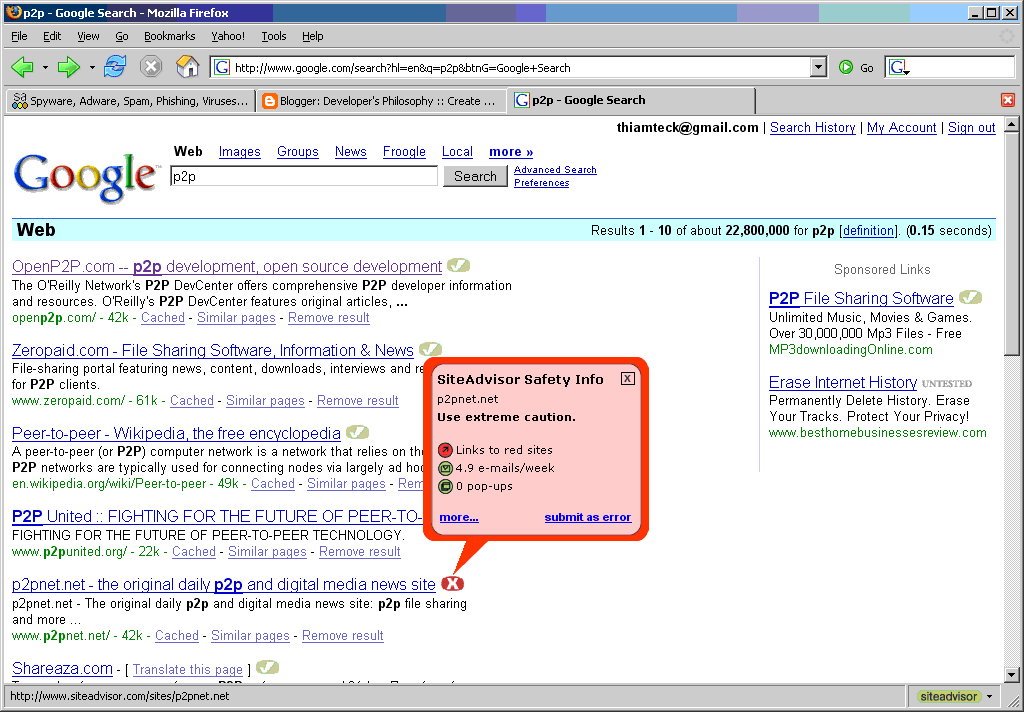1024x712 pixels.
Task: Switch to the Spyware, Adware, Spam tab
Action: pos(130,101)
